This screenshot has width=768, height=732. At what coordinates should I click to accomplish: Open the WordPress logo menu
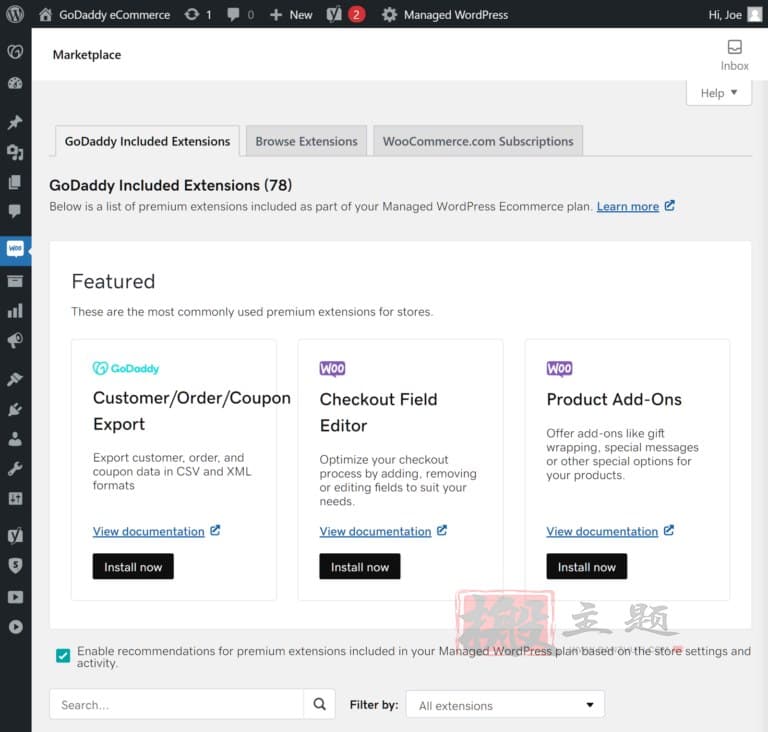[15, 14]
